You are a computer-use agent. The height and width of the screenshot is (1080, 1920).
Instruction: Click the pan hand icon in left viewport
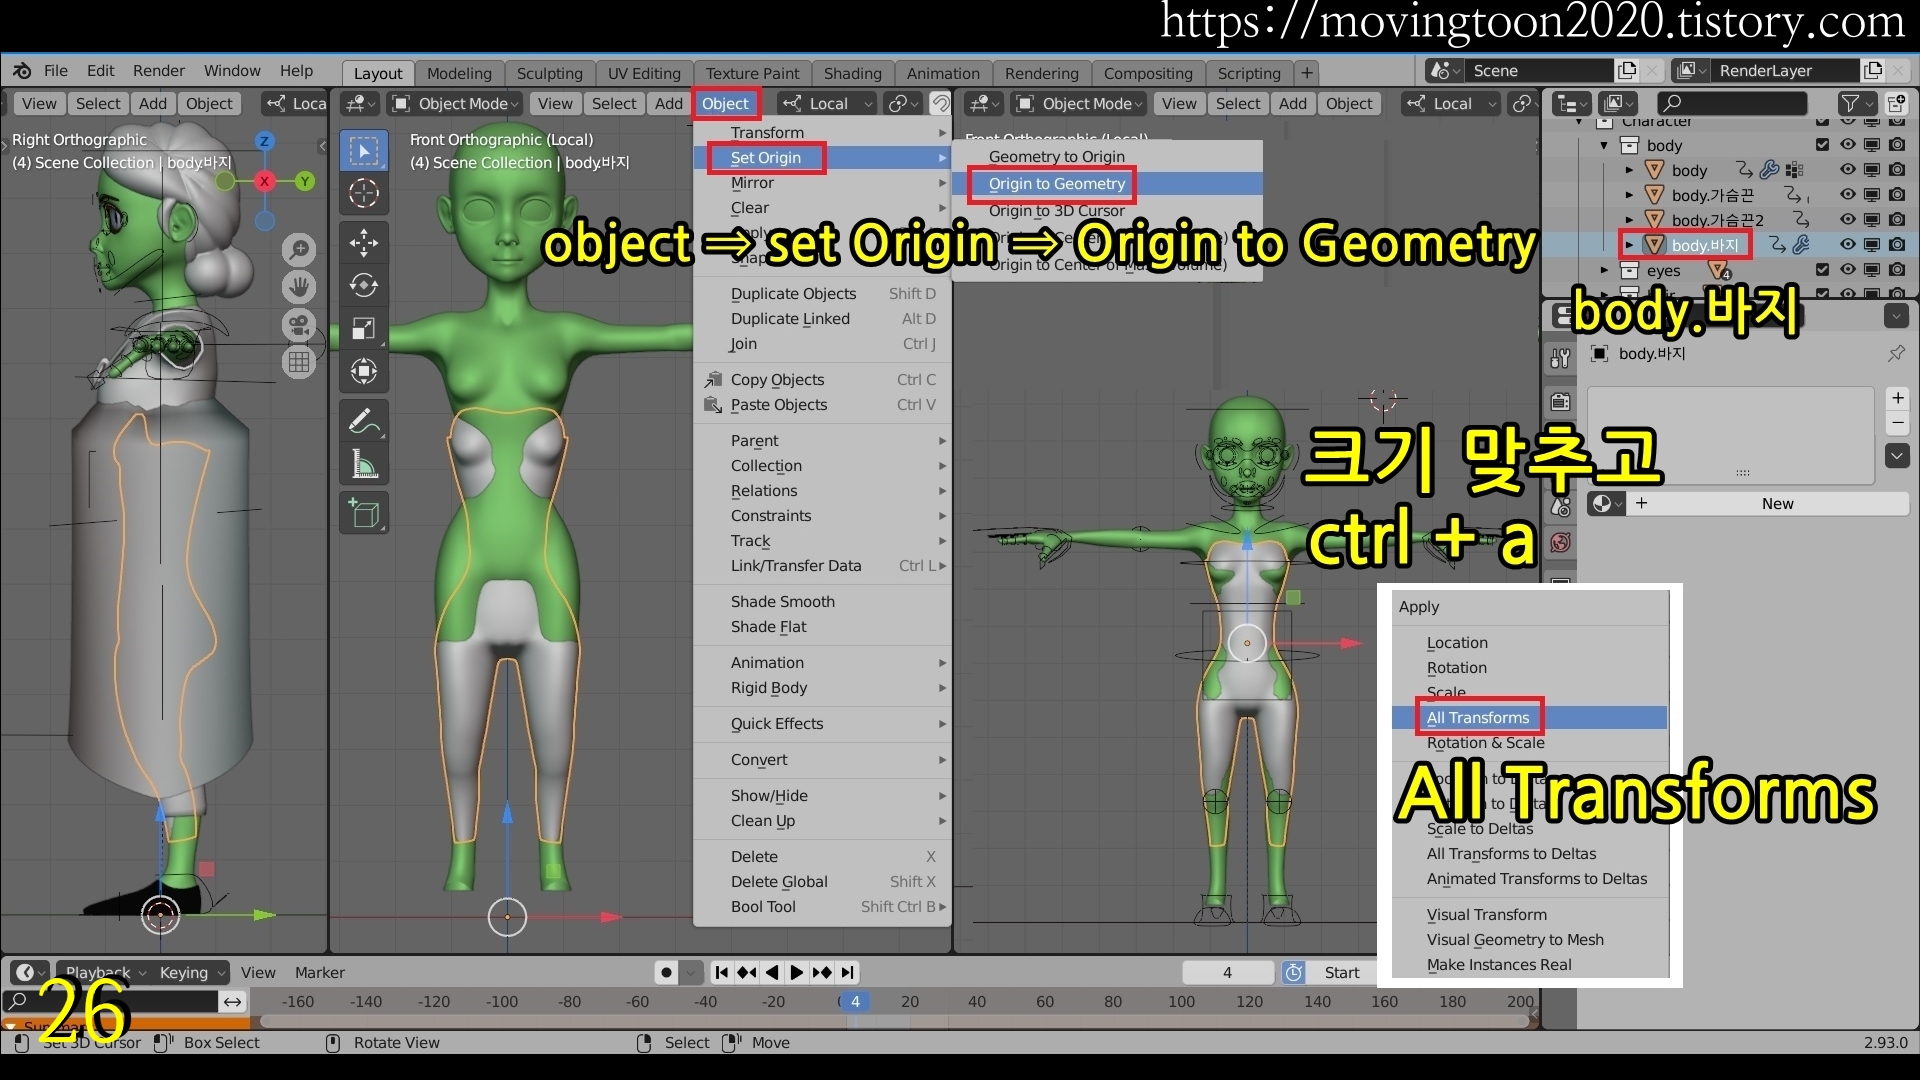point(299,288)
